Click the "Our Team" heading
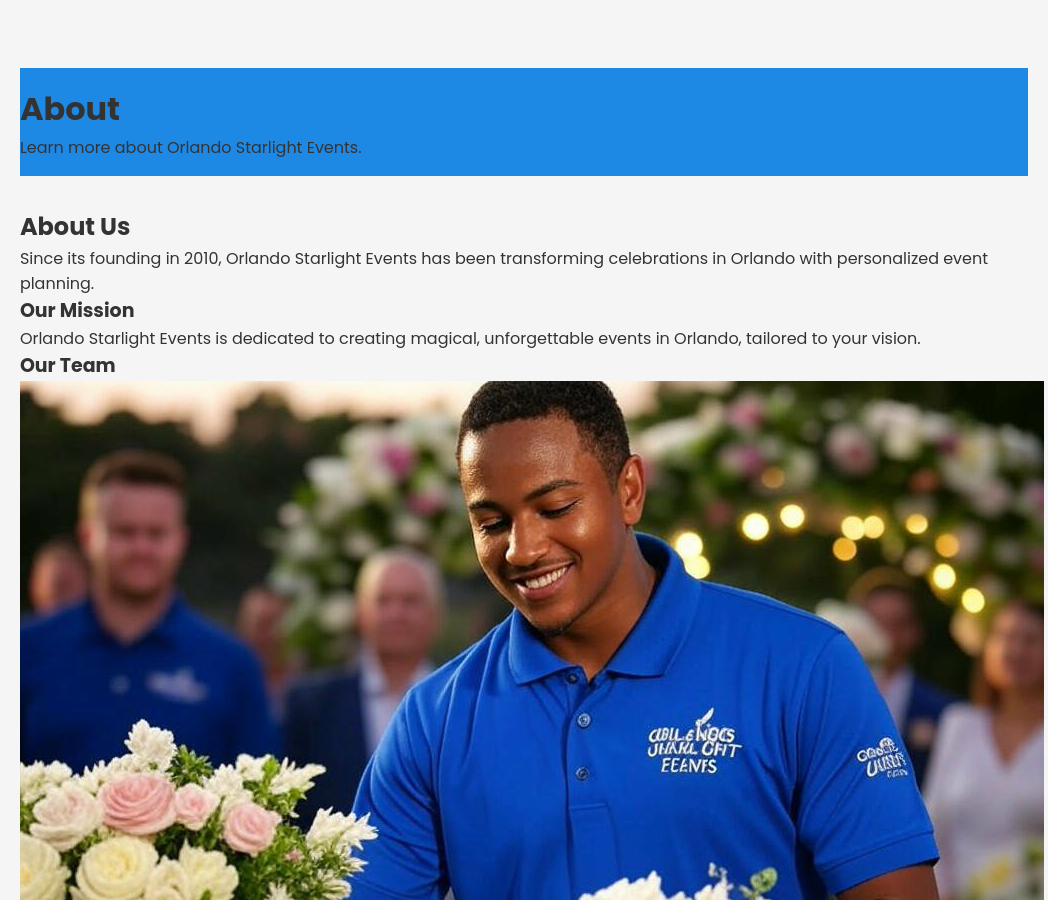This screenshot has width=1048, height=900. [67, 365]
